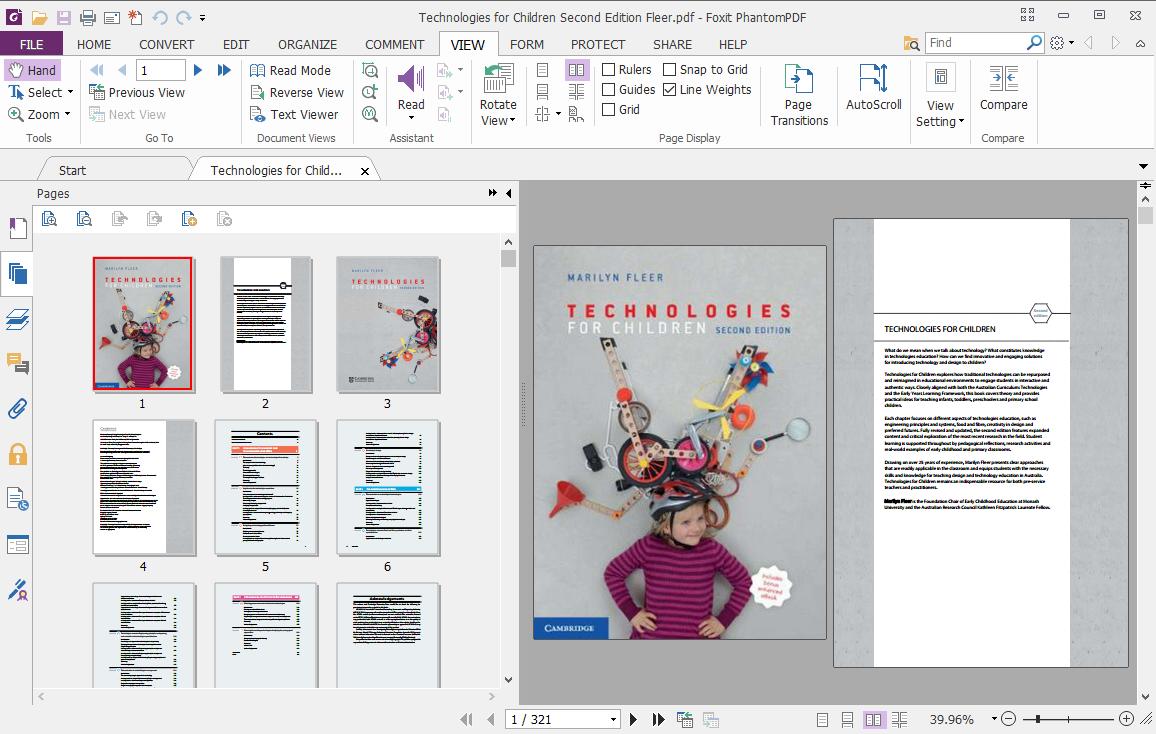Click the Save icon in title bar
Image resolution: width=1156 pixels, height=734 pixels.
pos(63,17)
